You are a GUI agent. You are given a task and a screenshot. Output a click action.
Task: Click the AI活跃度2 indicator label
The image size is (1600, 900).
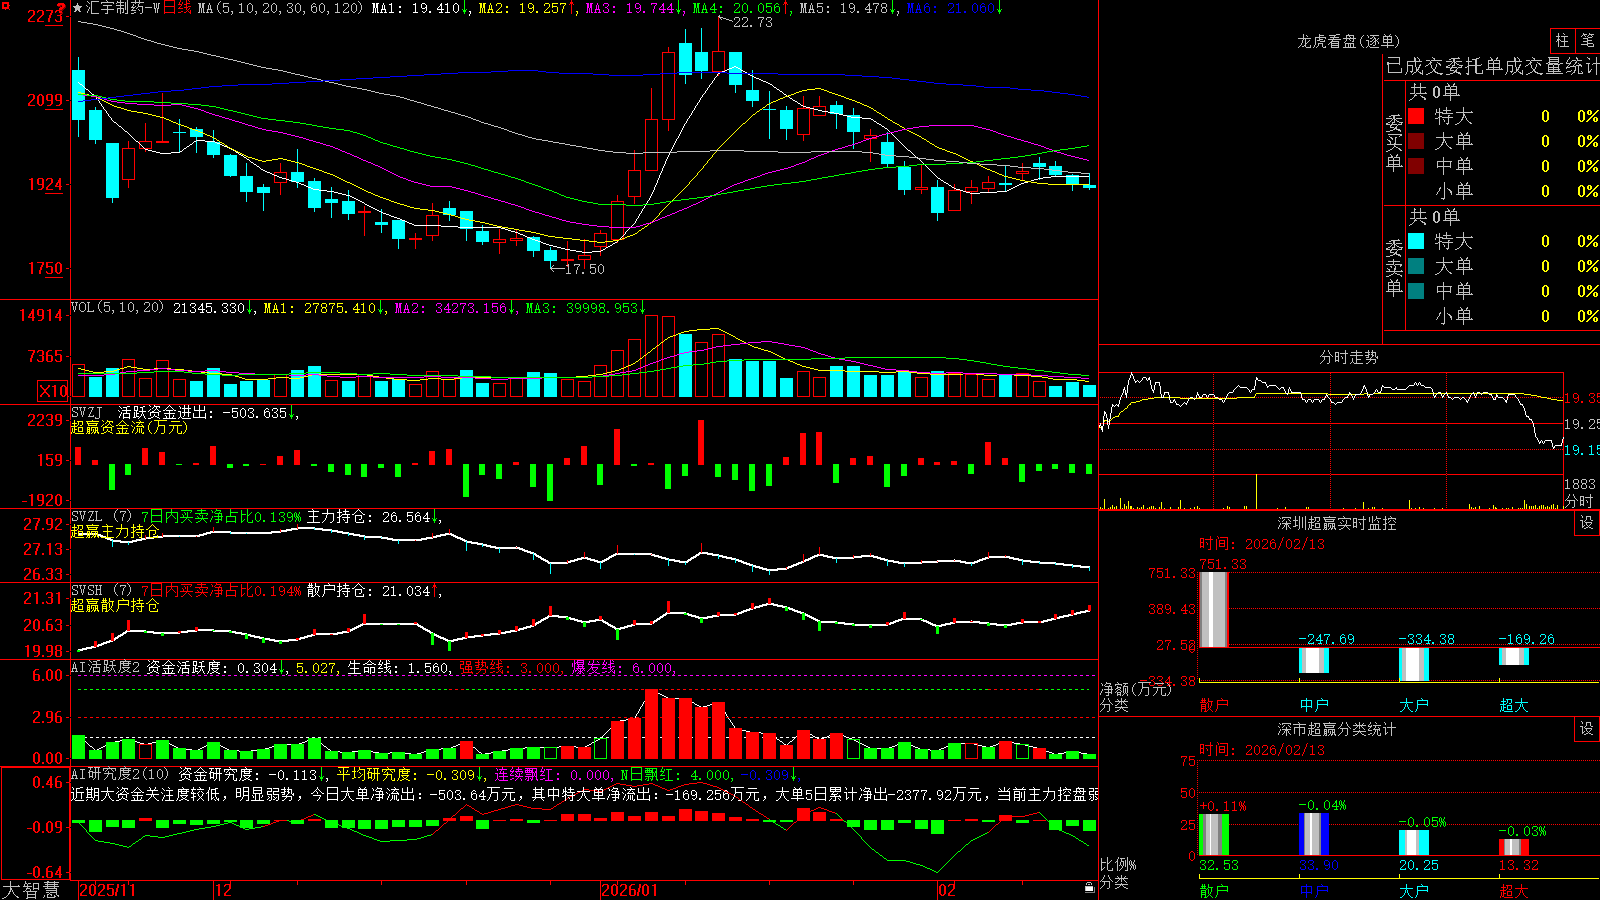(x=106, y=667)
